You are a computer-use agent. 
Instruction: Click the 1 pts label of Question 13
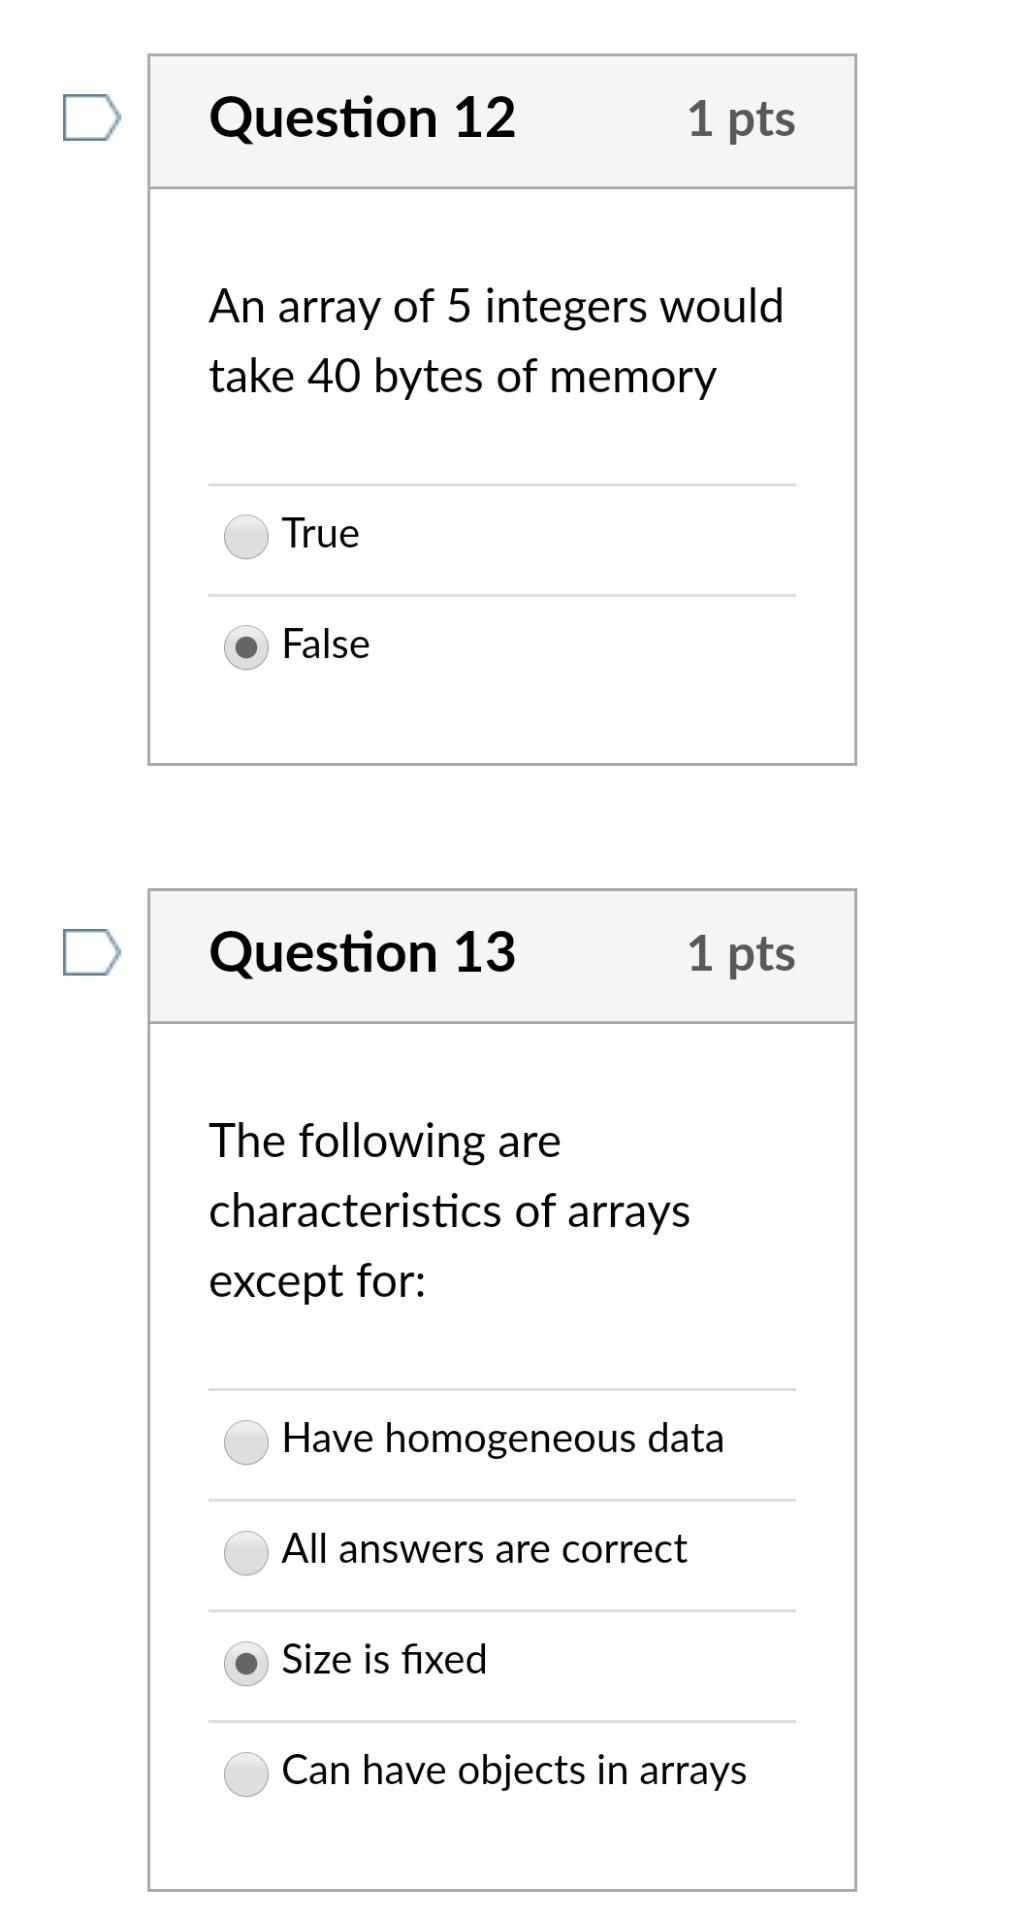click(x=741, y=953)
